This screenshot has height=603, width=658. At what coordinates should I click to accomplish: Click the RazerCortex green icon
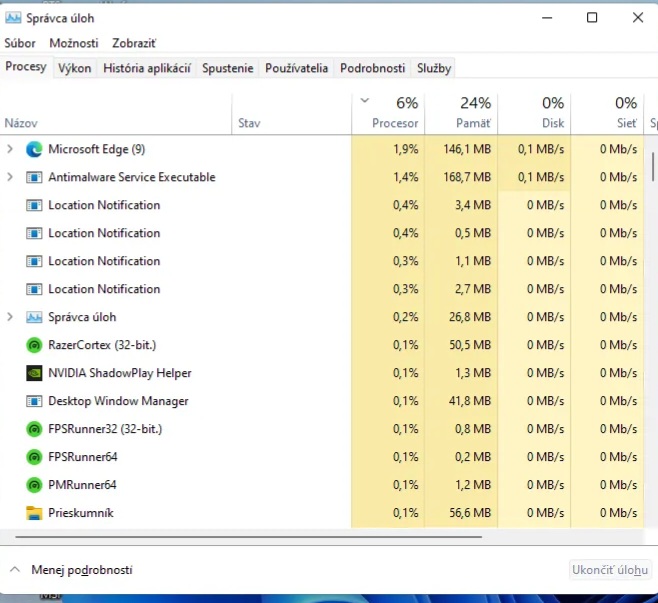(x=34, y=345)
